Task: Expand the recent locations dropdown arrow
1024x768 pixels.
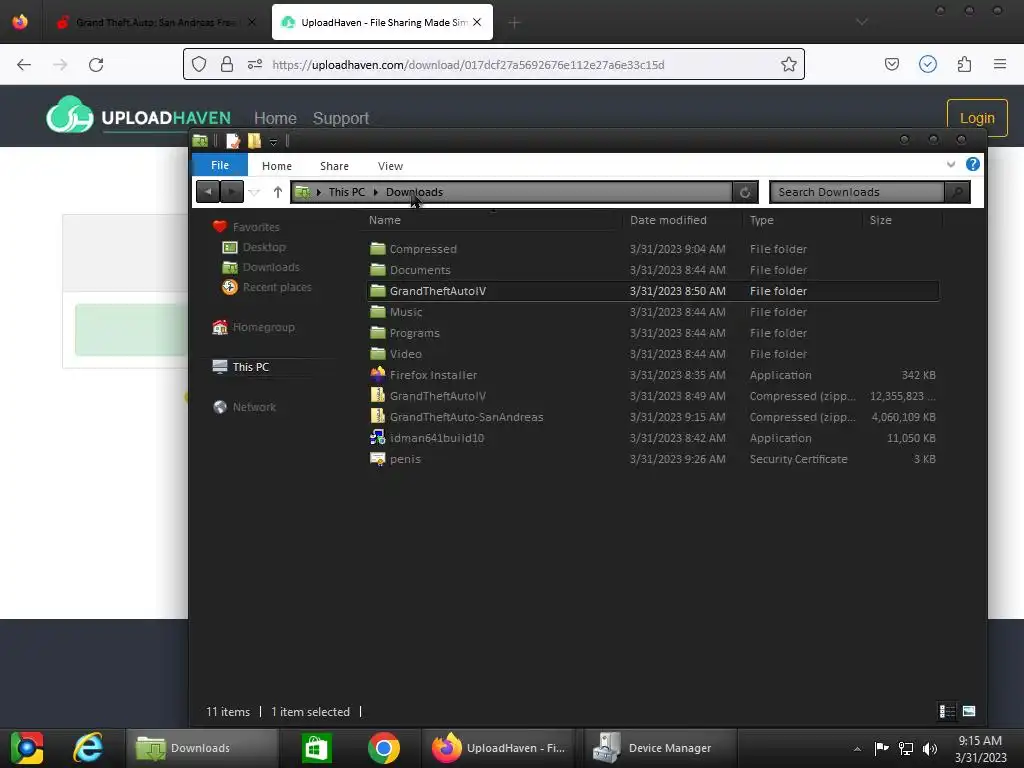Action: [255, 192]
